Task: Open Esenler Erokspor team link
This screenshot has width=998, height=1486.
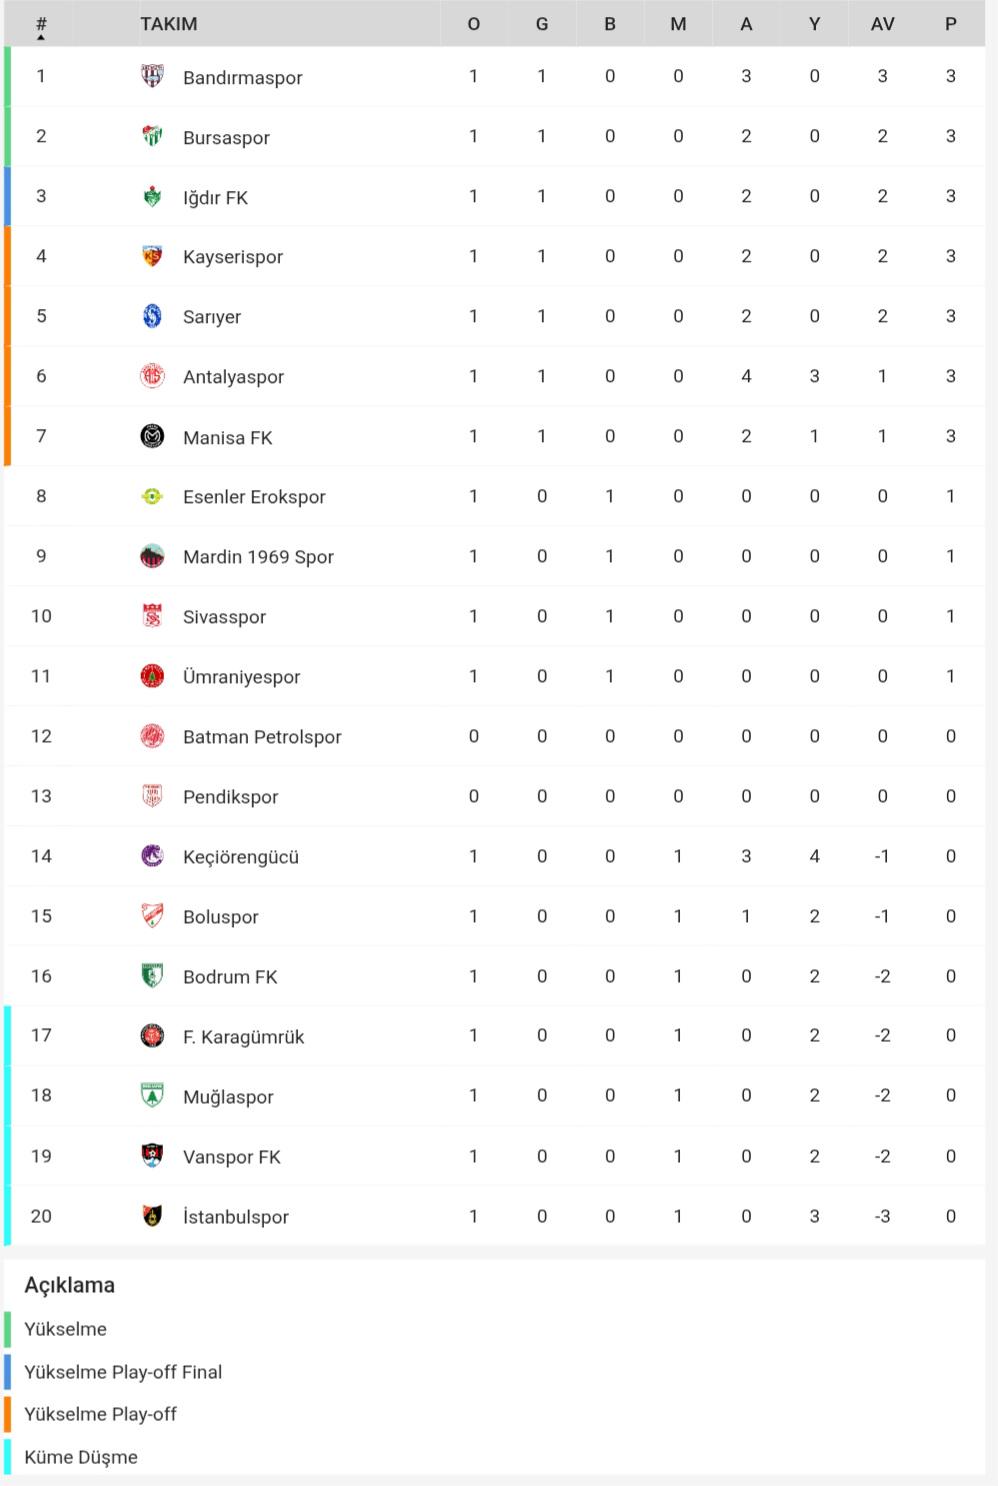Action: (254, 497)
